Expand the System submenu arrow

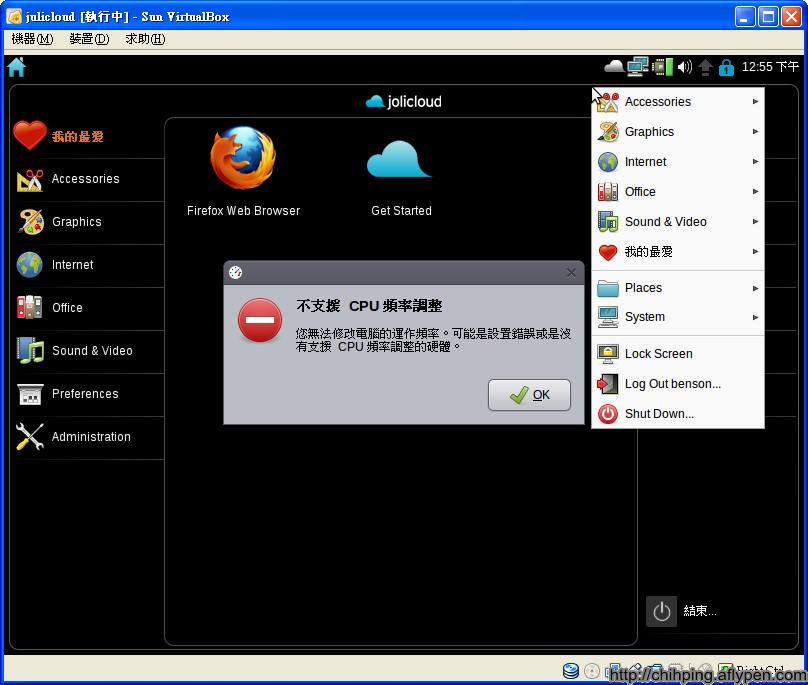click(x=755, y=317)
